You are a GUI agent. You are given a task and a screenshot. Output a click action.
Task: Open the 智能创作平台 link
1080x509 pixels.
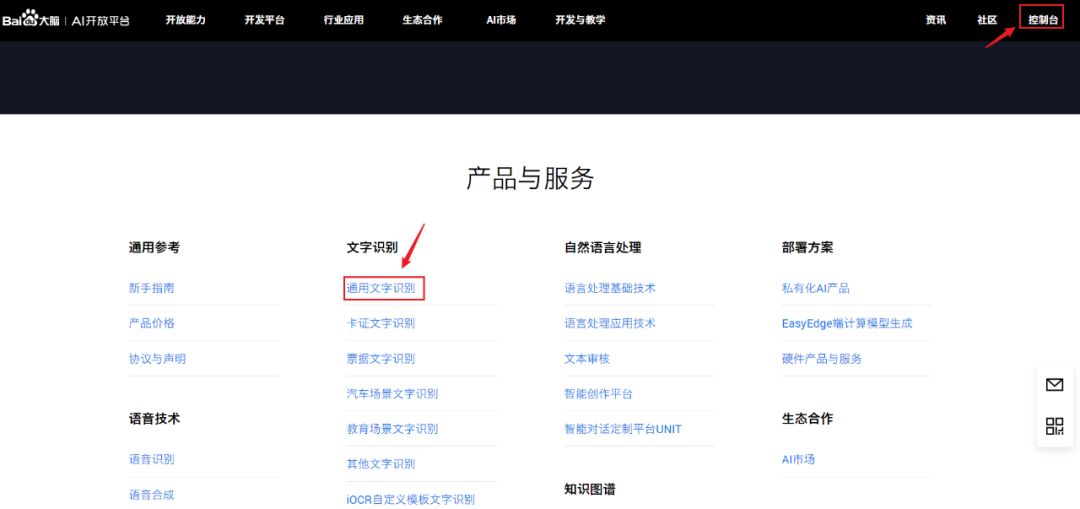(x=599, y=394)
